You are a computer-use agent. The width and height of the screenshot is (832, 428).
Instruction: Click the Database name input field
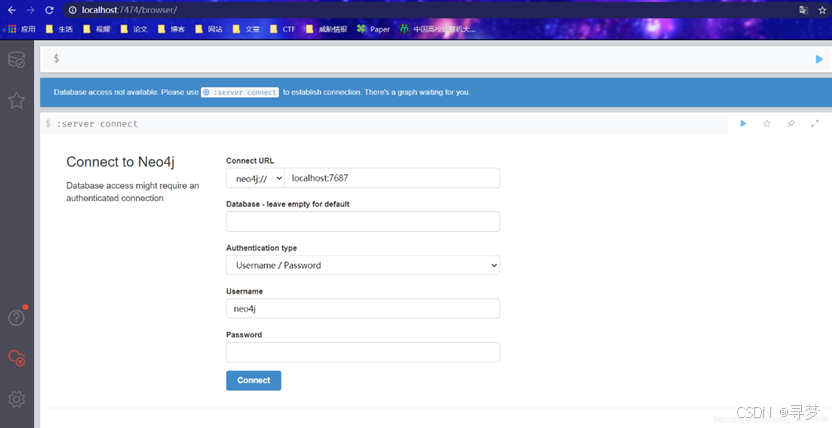pos(363,222)
